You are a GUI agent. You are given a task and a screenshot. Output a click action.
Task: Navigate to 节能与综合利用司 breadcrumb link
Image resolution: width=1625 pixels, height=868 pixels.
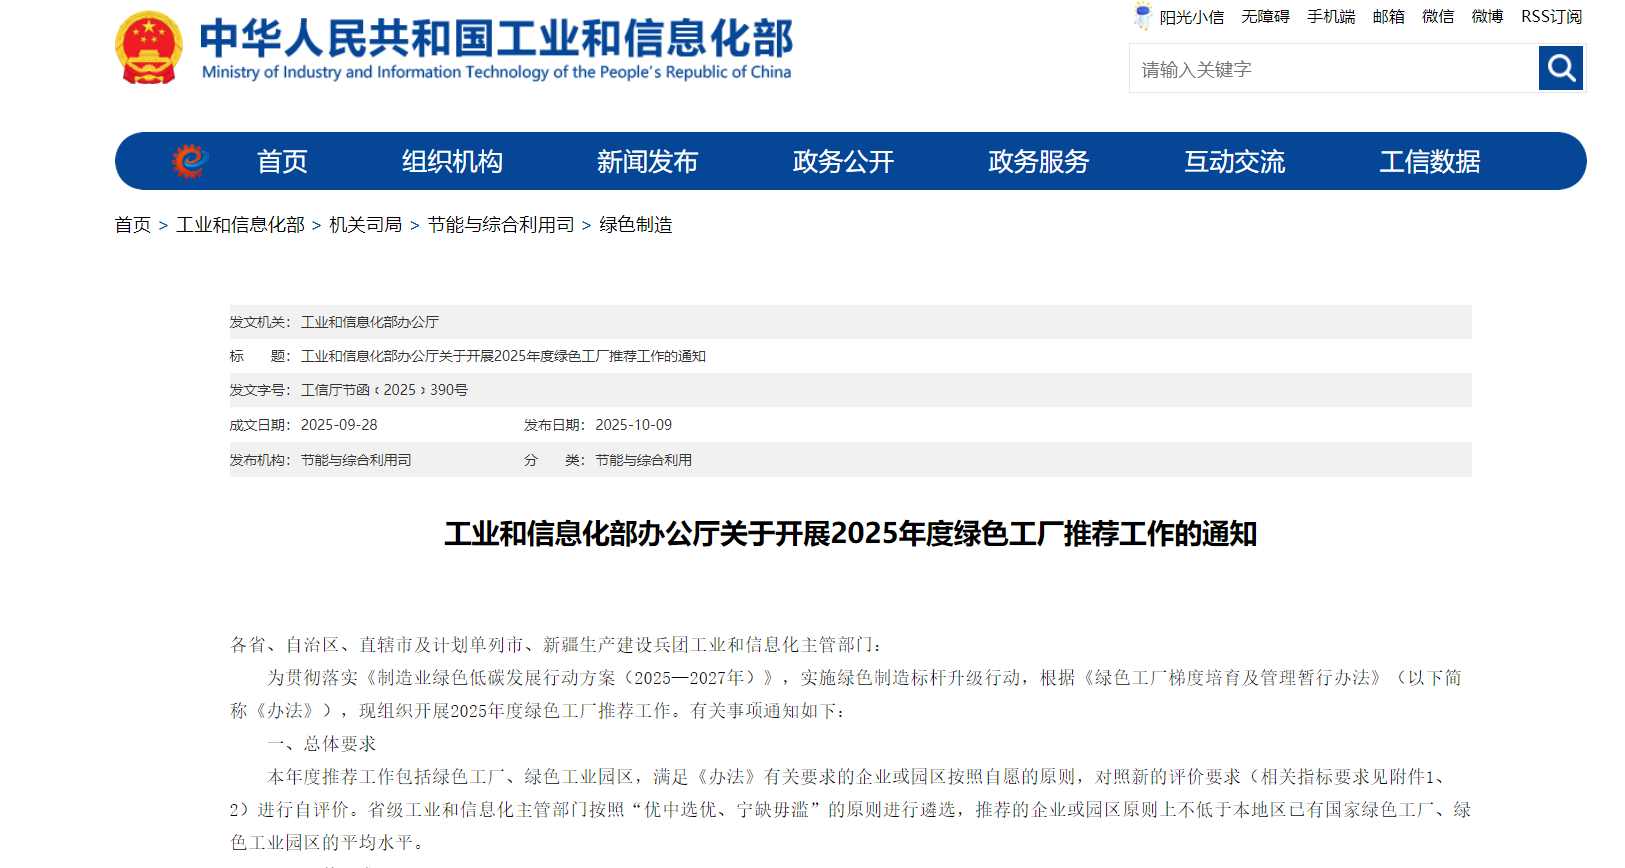(500, 225)
